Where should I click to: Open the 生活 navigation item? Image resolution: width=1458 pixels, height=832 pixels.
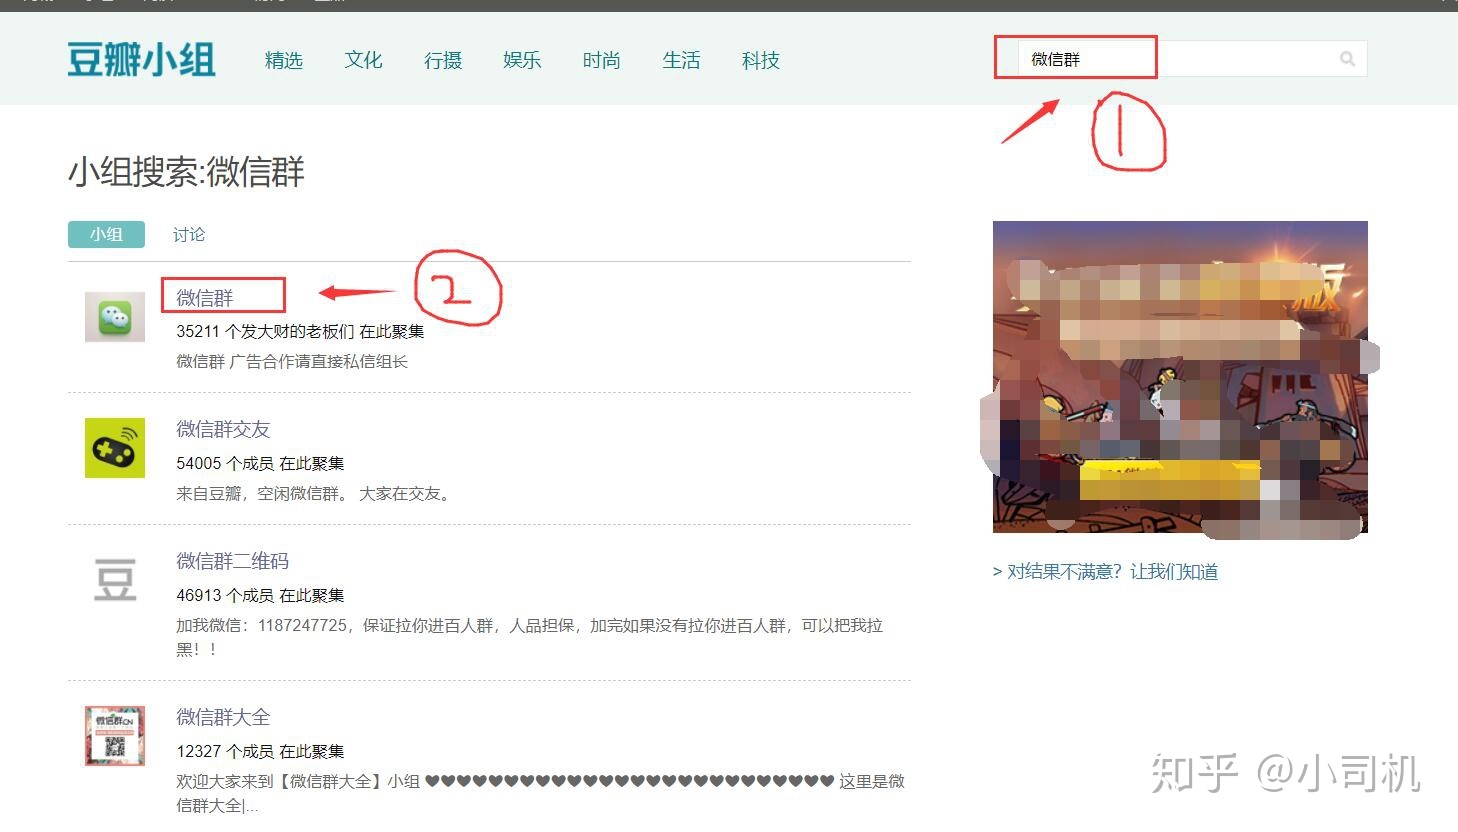point(681,60)
